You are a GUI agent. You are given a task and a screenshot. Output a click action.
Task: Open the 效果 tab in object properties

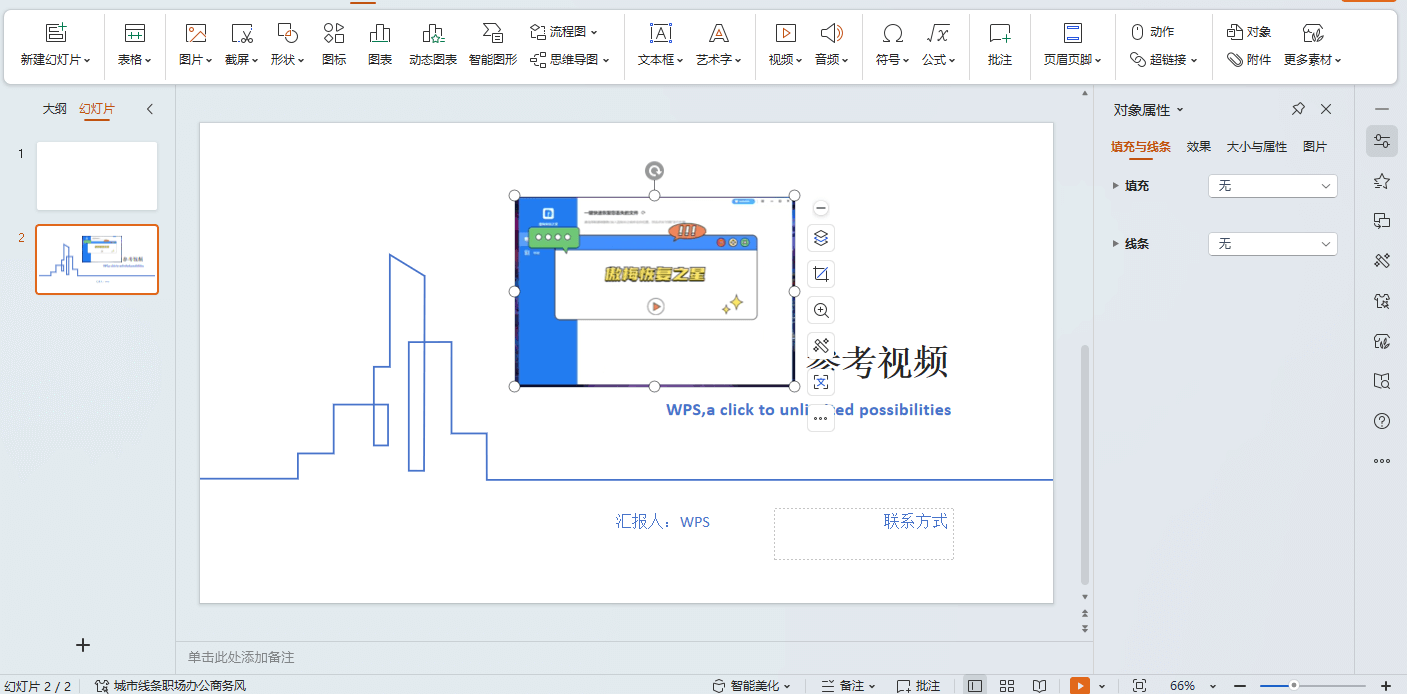1197,146
